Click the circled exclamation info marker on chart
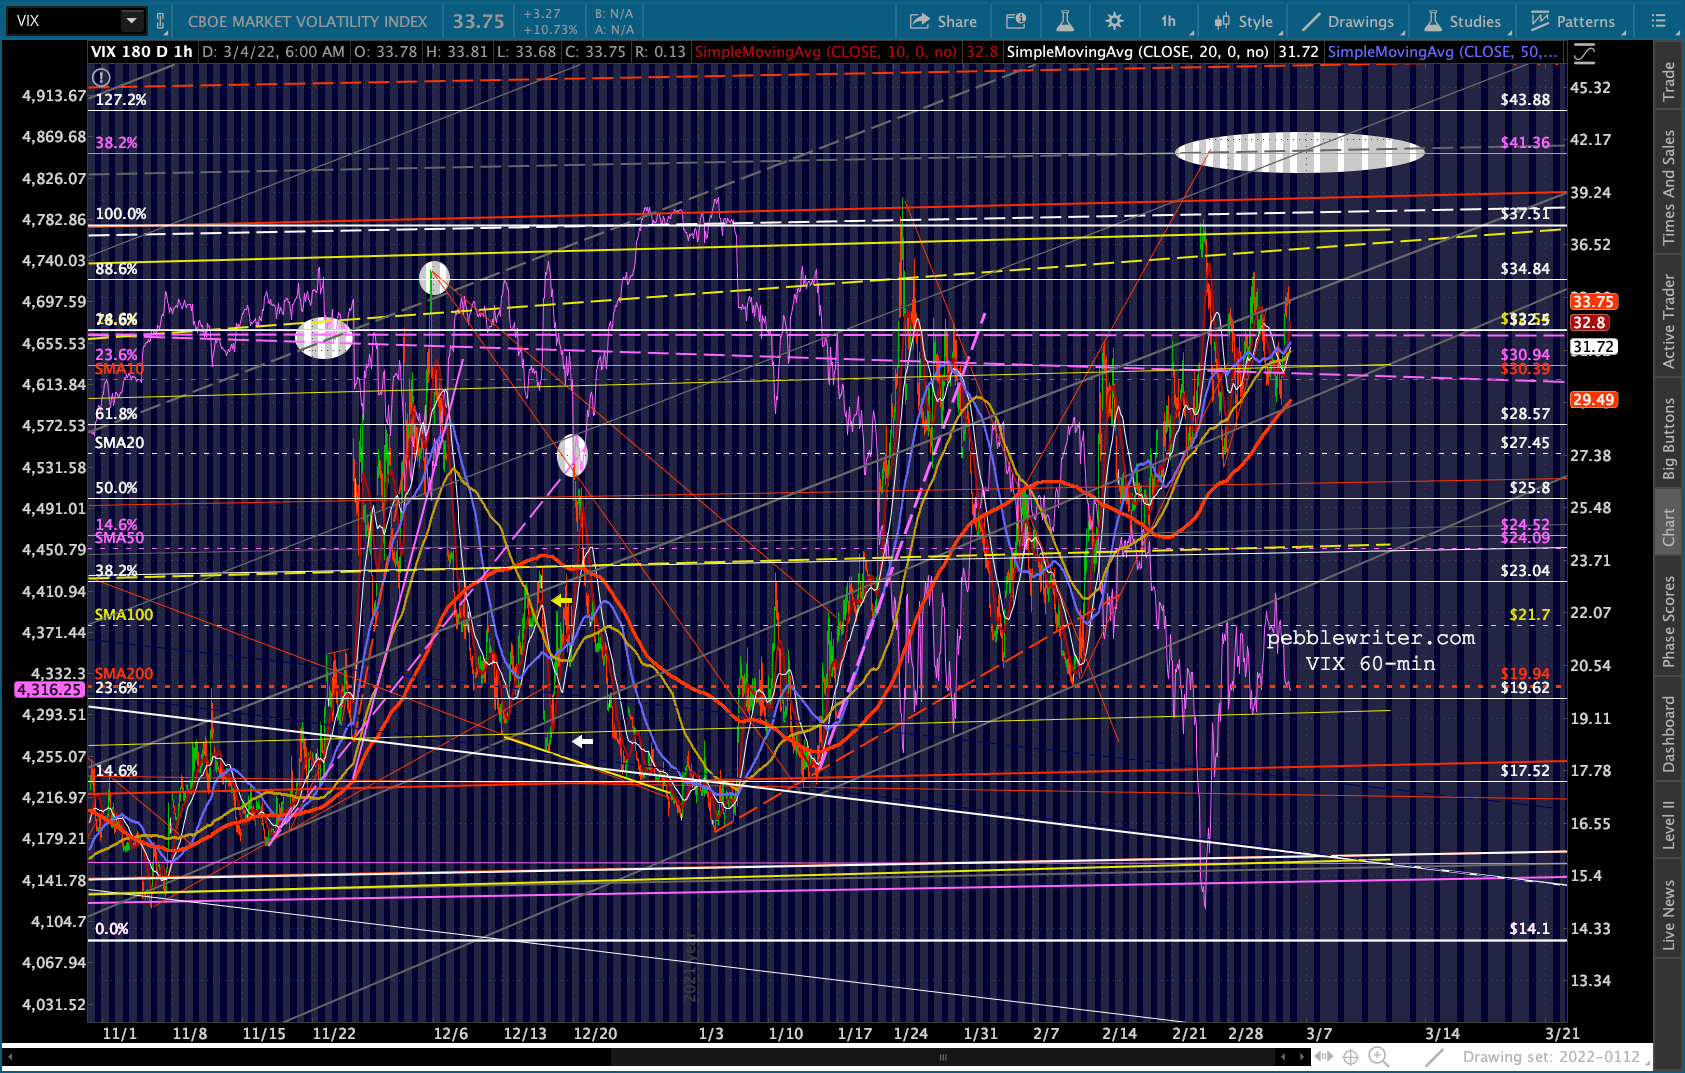The width and height of the screenshot is (1685, 1073). (x=101, y=77)
